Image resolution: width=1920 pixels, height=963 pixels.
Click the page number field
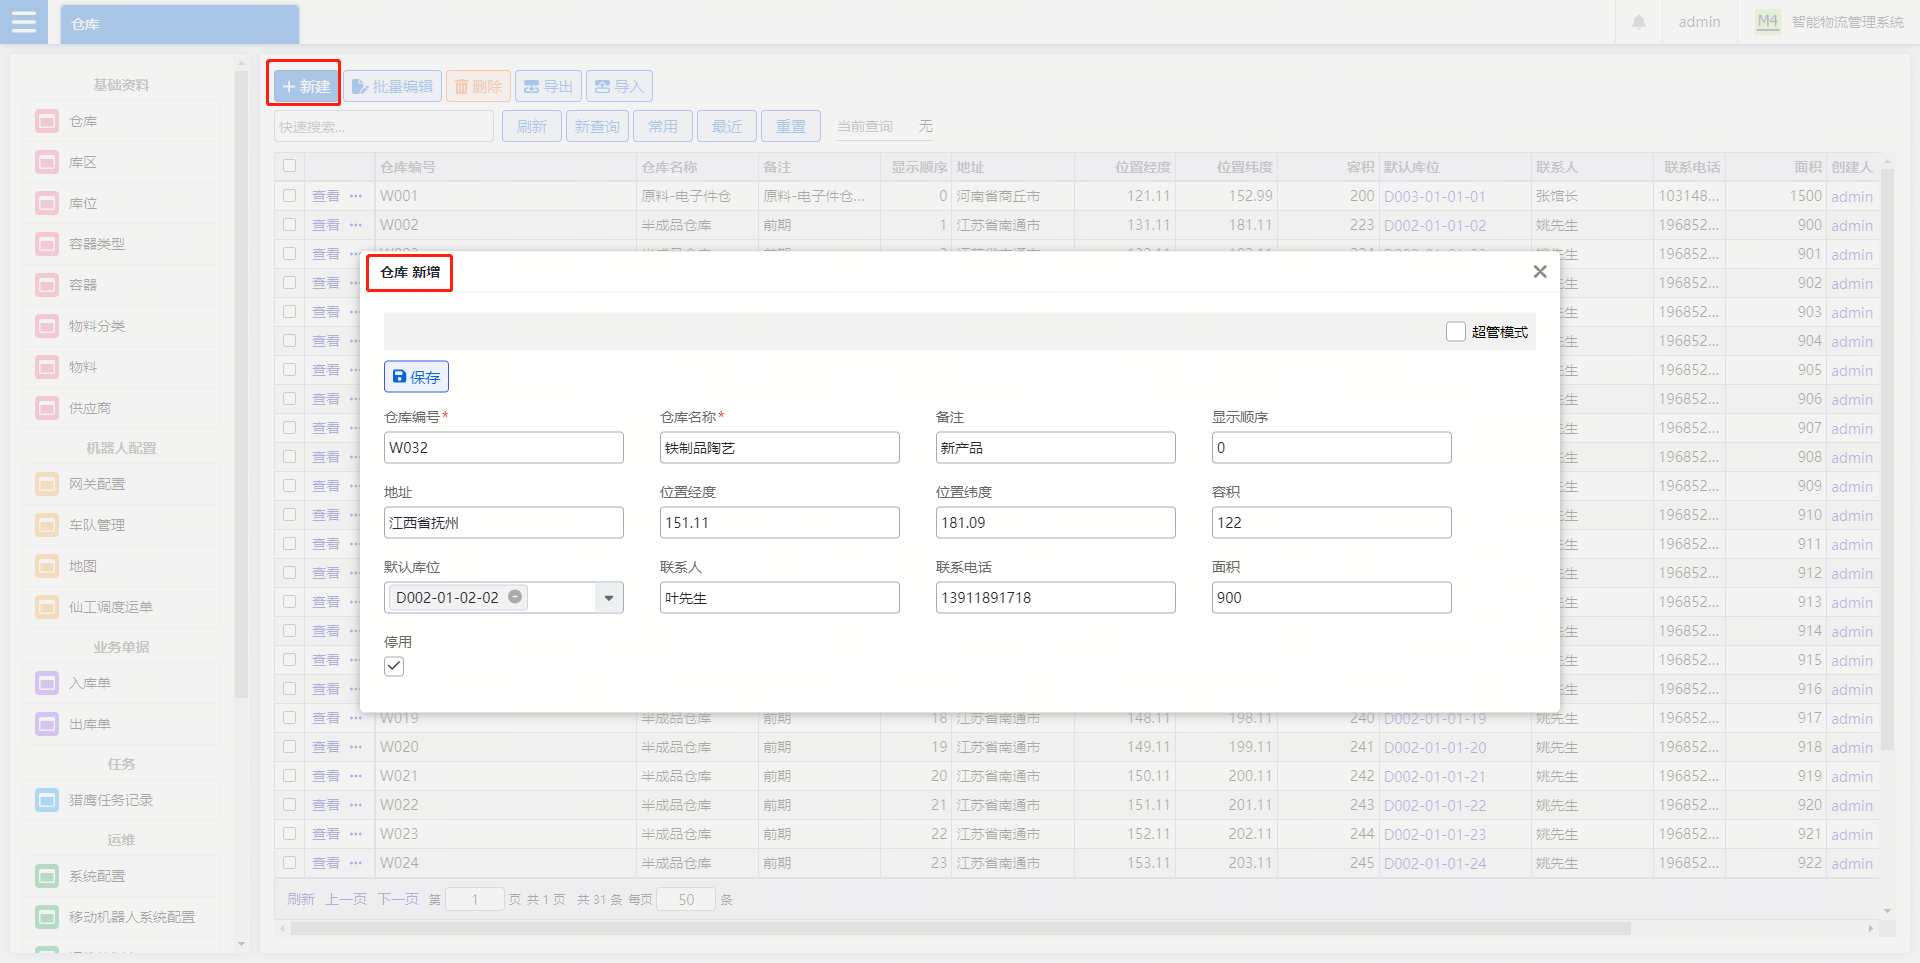475,900
